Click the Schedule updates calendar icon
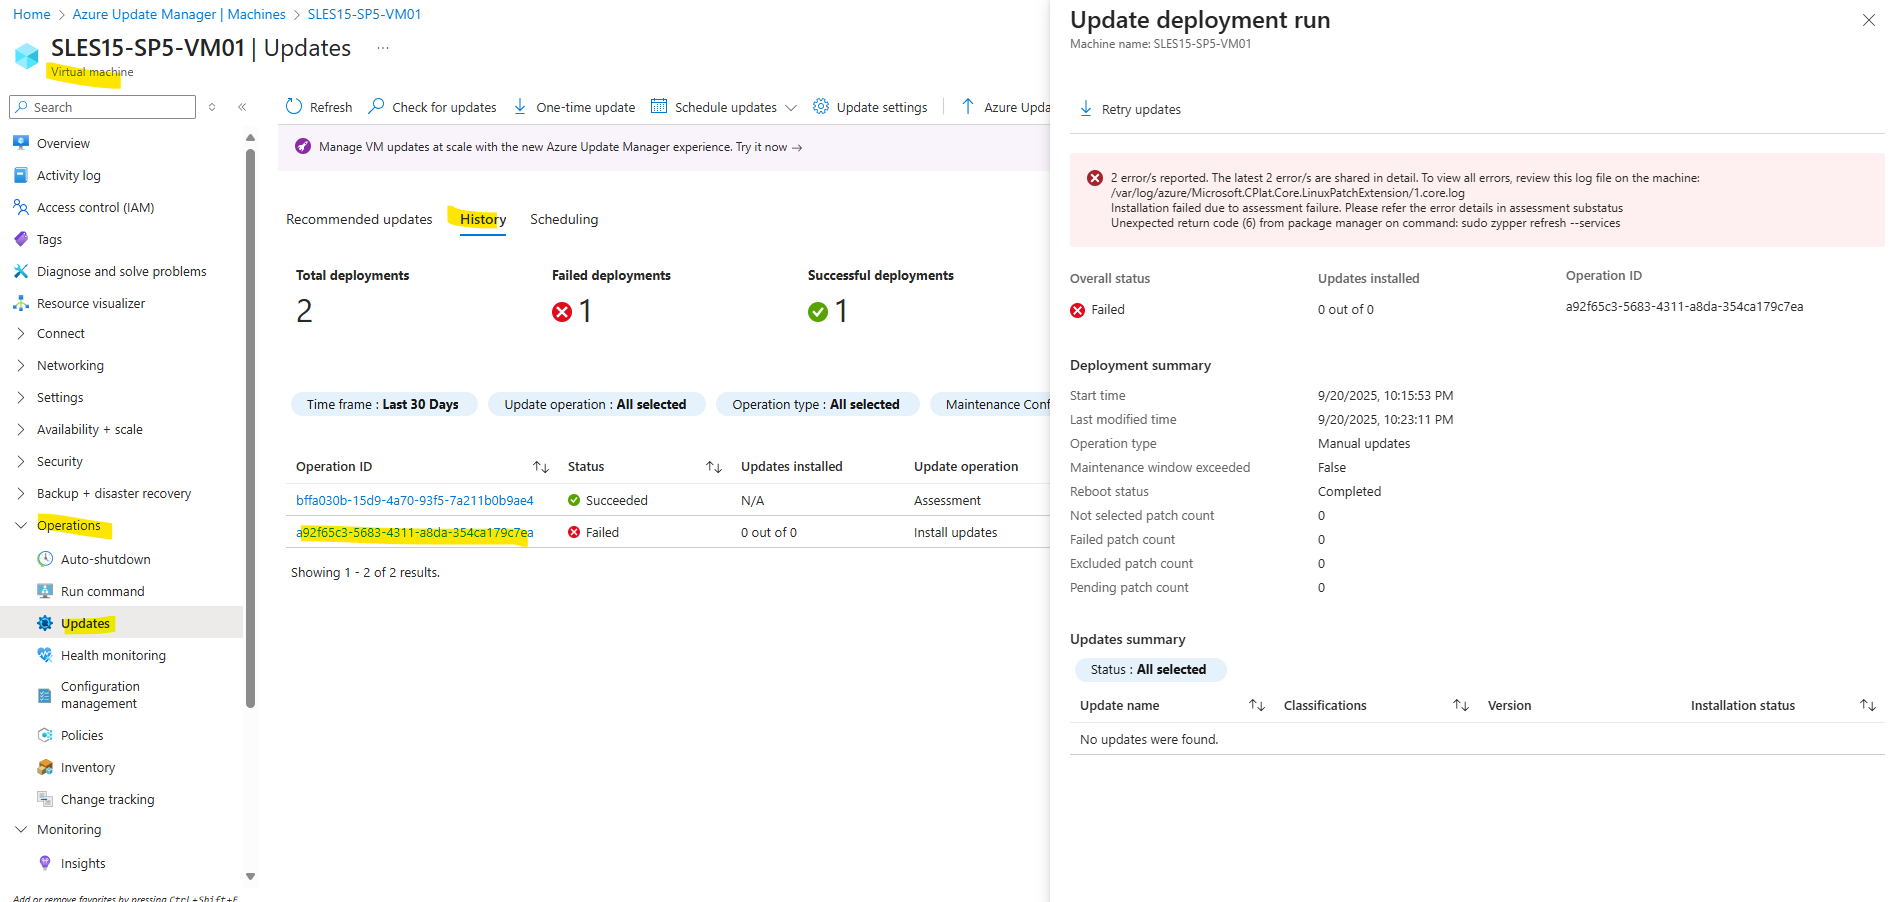This screenshot has height=902, width=1891. pos(659,106)
